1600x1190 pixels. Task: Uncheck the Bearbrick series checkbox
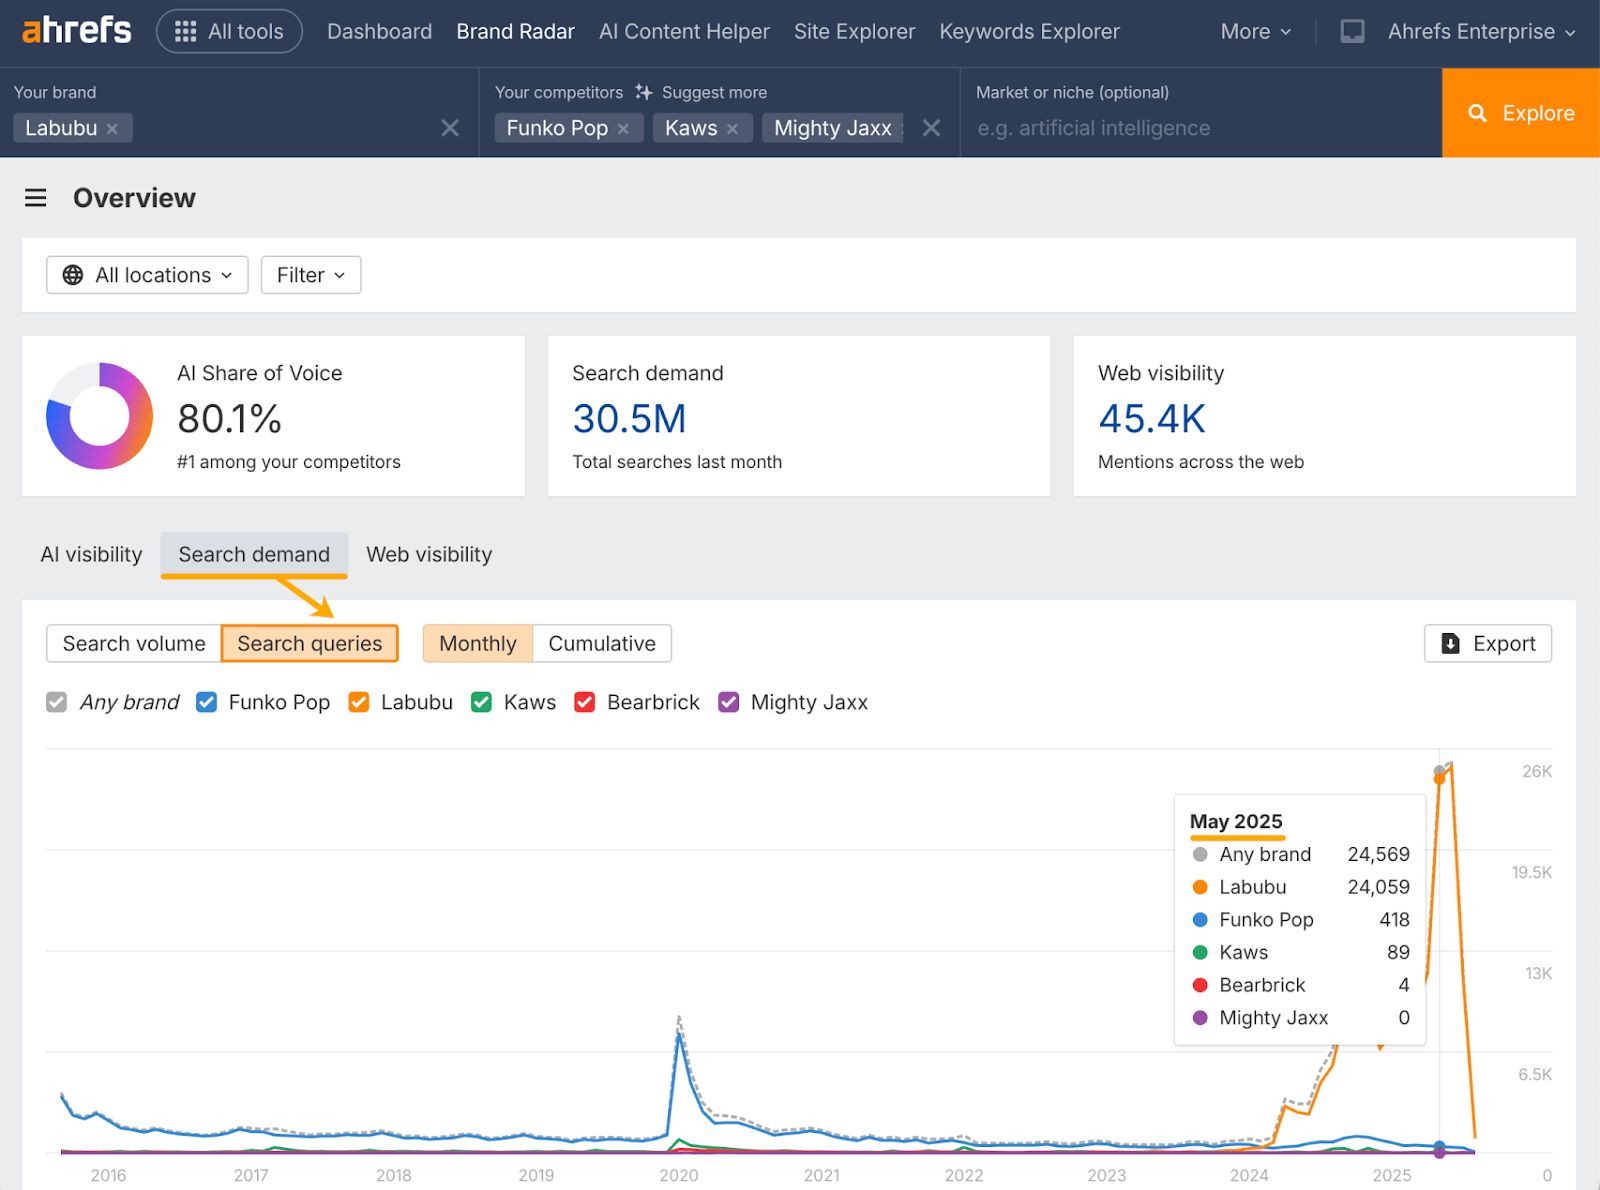click(x=584, y=702)
